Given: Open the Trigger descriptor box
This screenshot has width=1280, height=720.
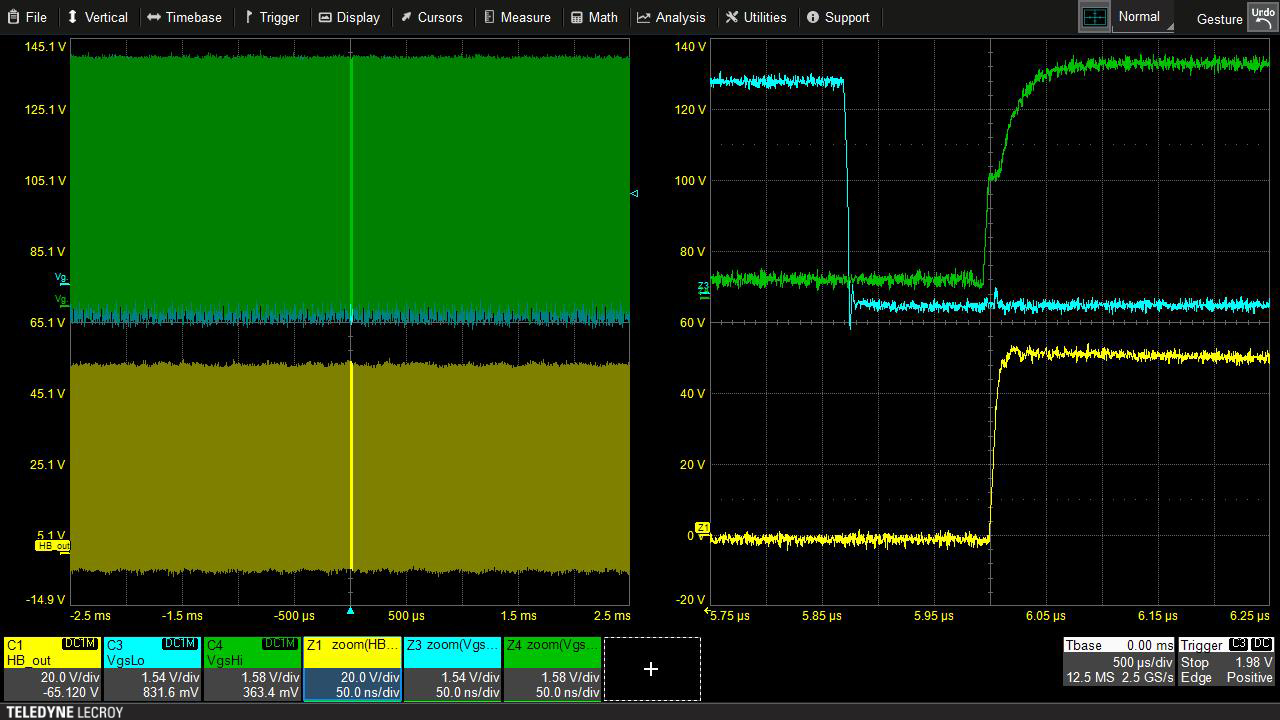Looking at the screenshot, I should 1226,662.
